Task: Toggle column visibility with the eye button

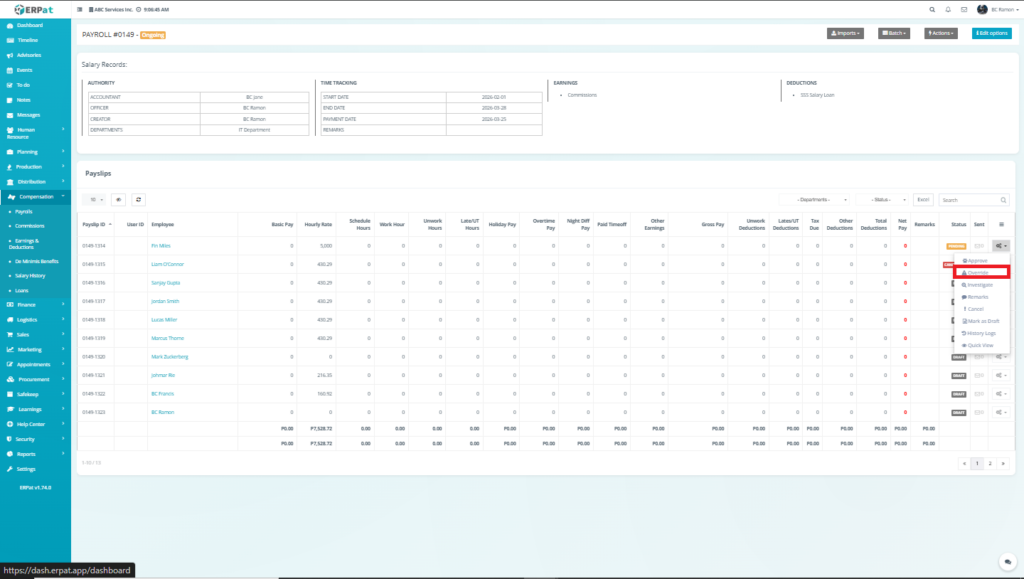Action: (x=118, y=200)
